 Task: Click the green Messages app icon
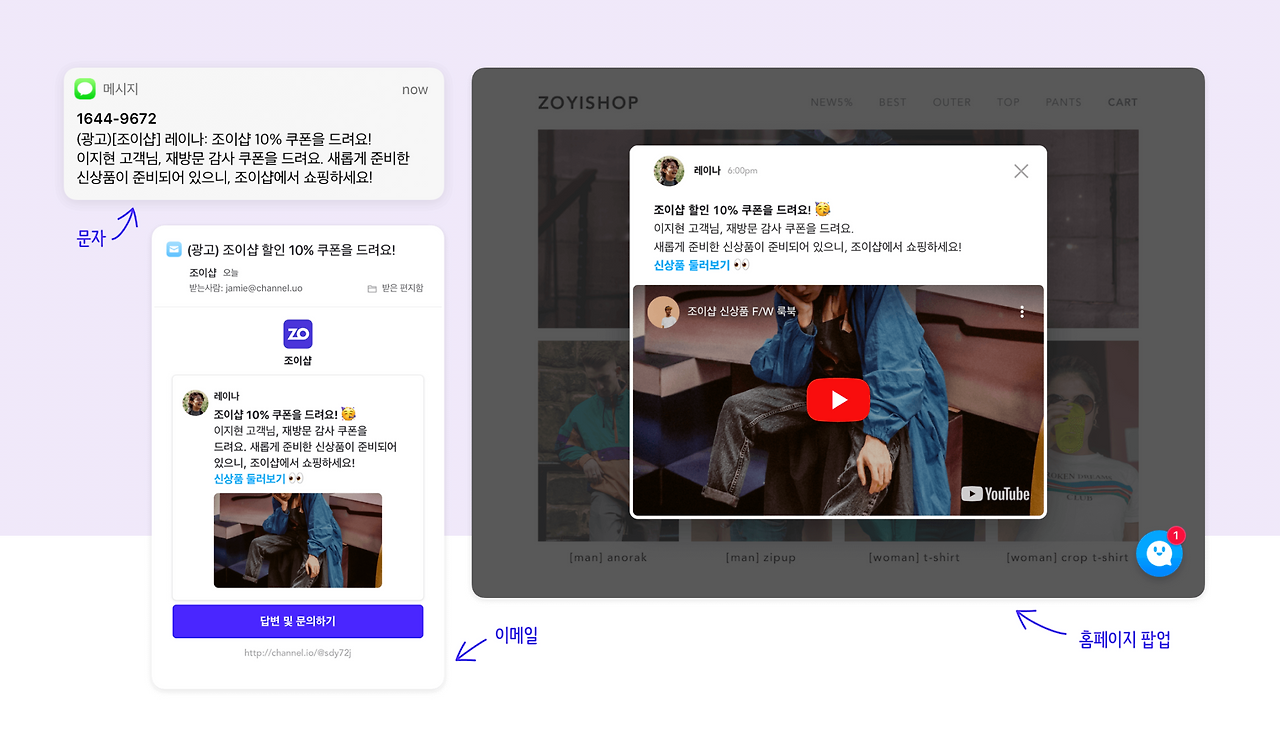(x=85, y=89)
